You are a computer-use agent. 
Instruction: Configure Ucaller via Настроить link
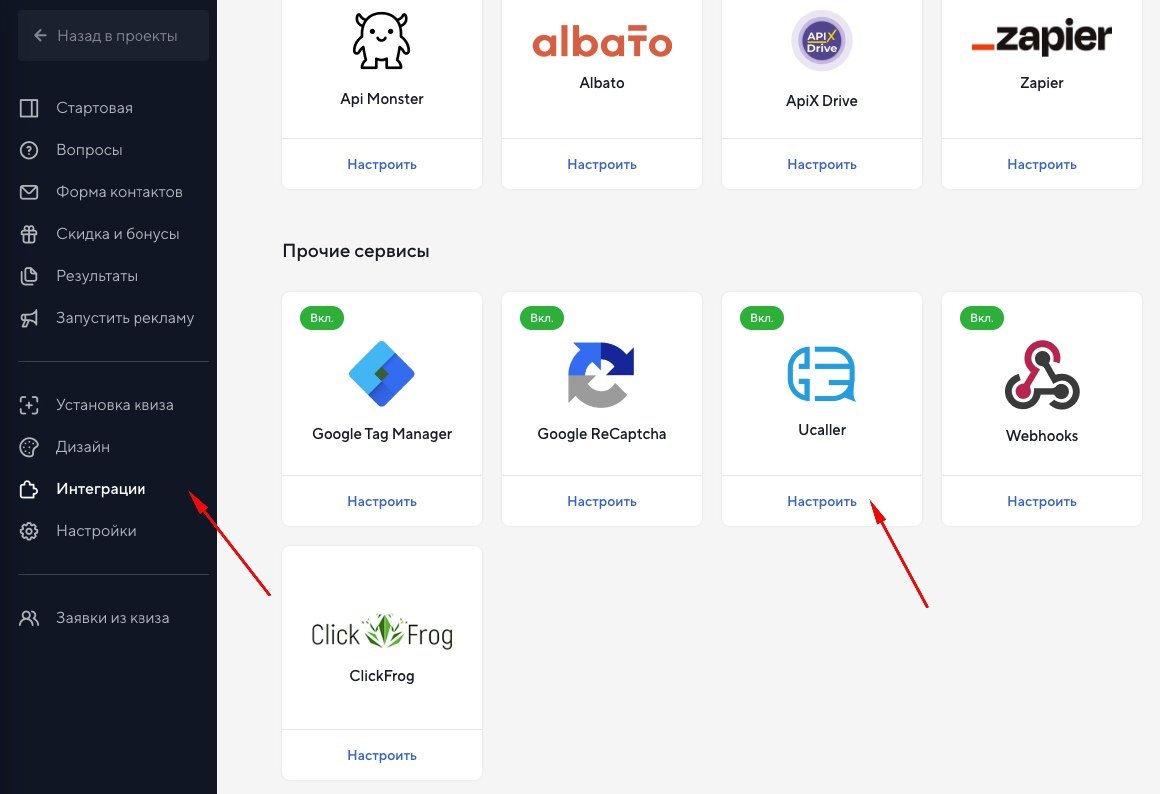822,502
